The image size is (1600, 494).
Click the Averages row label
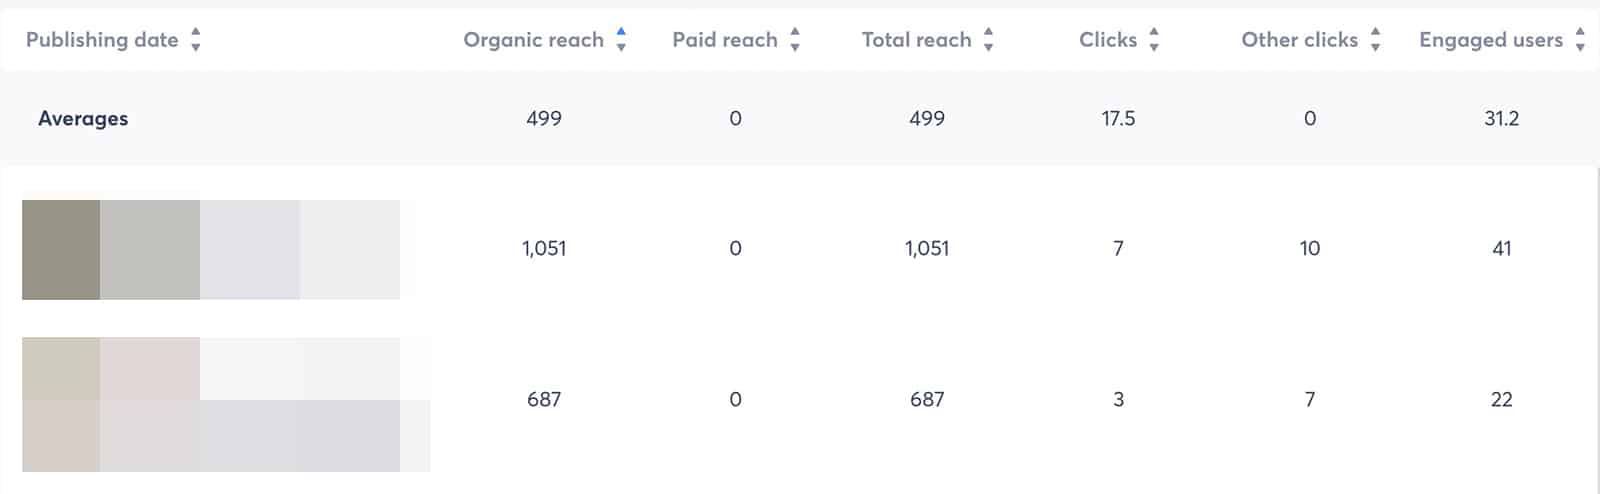(83, 119)
